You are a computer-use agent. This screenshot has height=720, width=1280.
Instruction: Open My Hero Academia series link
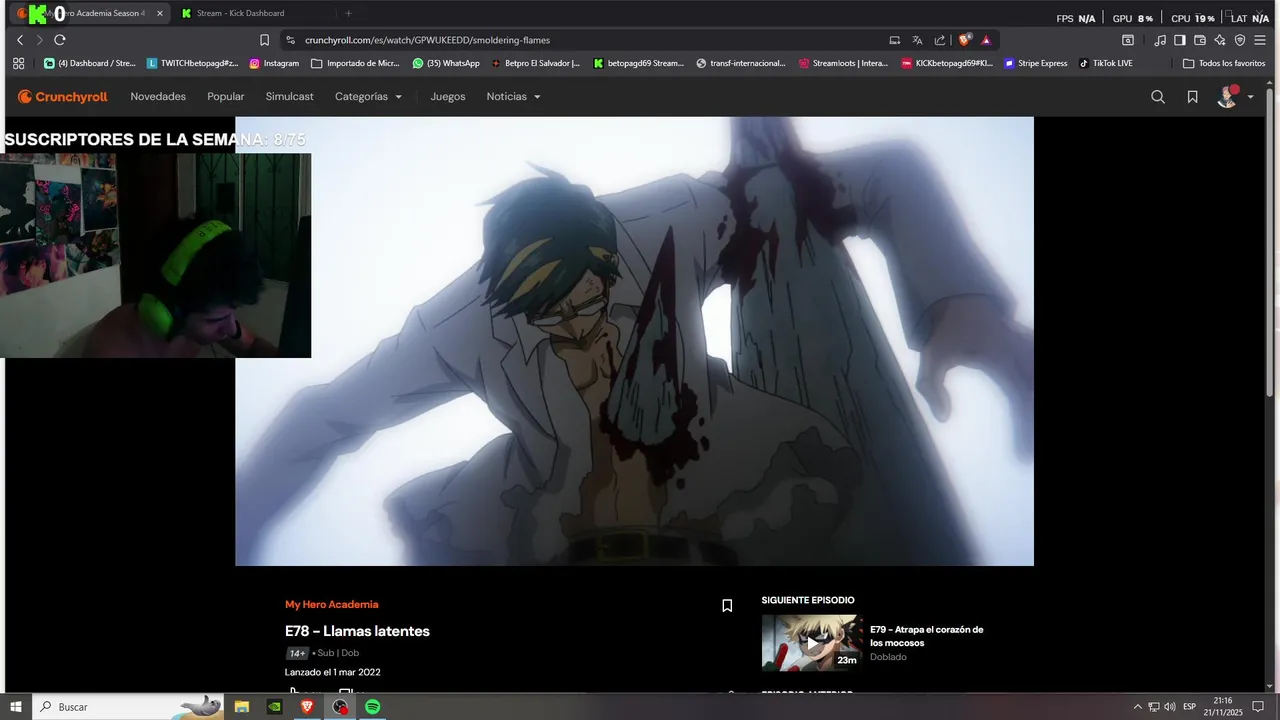pos(332,604)
